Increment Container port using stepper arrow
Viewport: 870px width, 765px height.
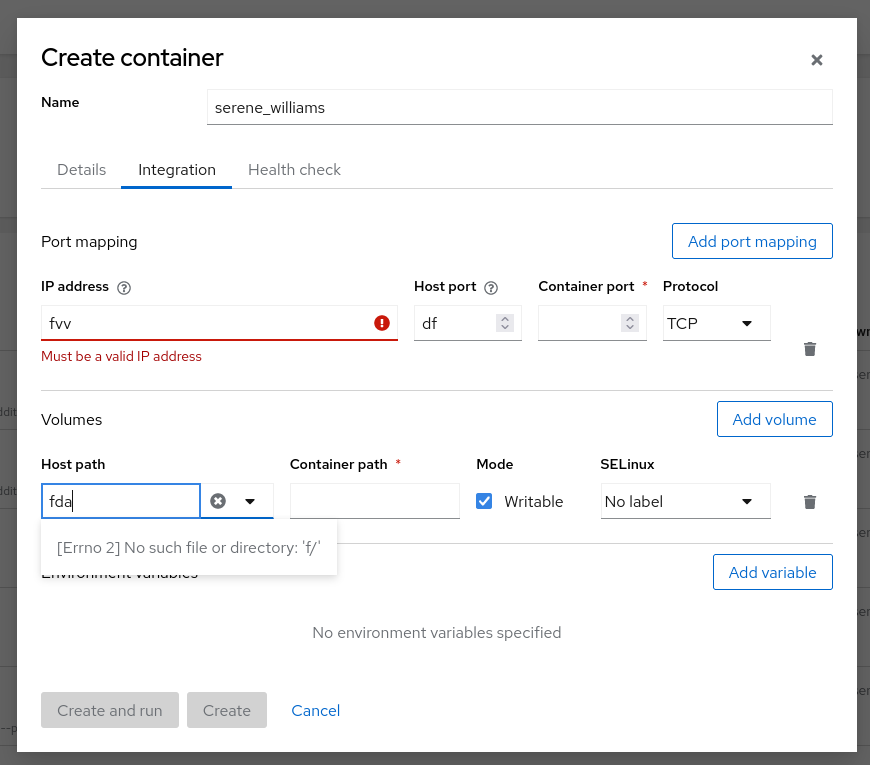pyautogui.click(x=629, y=318)
